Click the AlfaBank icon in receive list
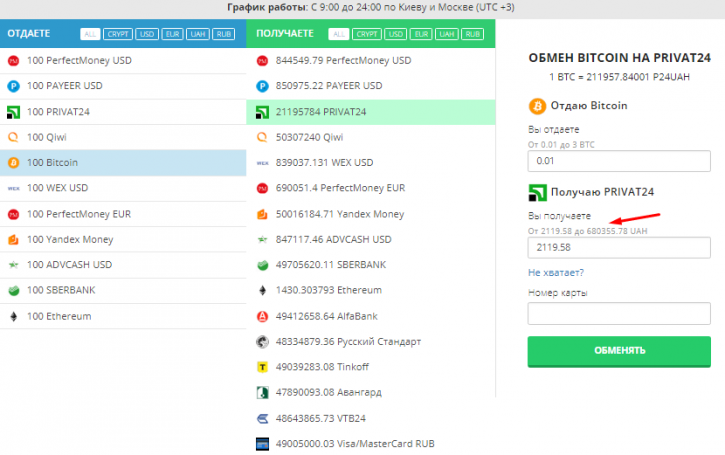The image size is (725, 455). click(262, 316)
